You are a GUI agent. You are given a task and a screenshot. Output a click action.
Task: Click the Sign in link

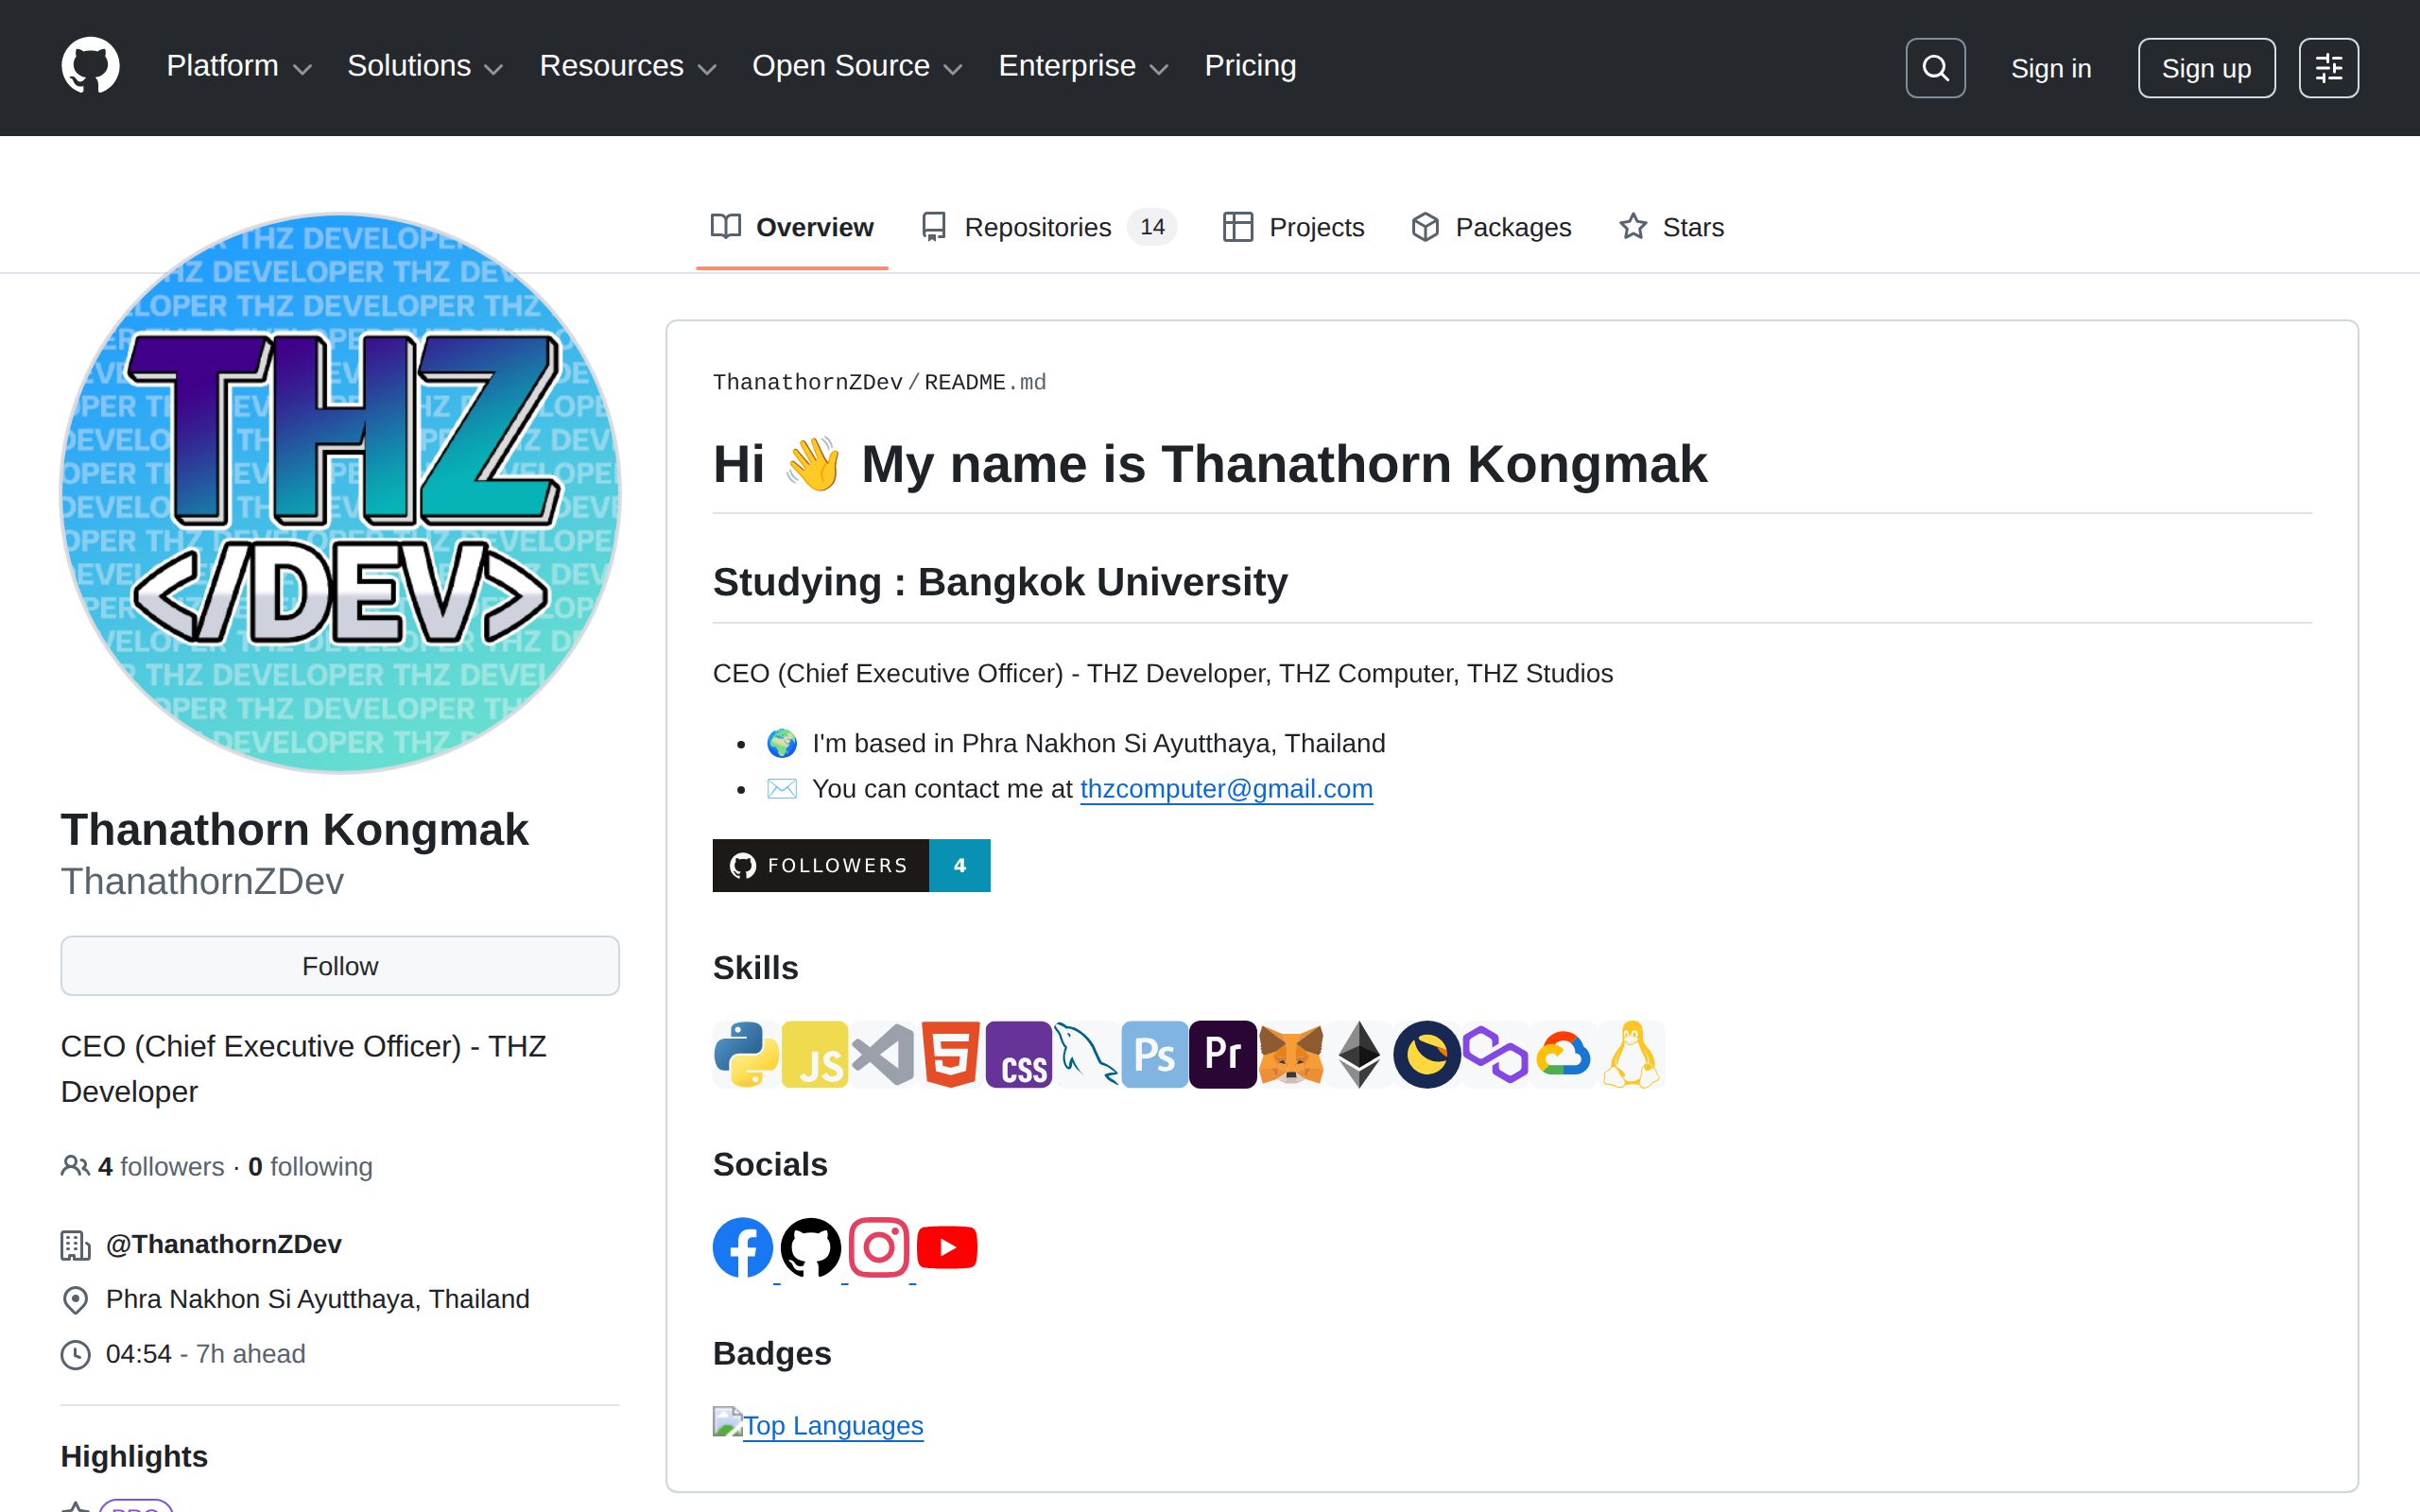tap(2051, 68)
